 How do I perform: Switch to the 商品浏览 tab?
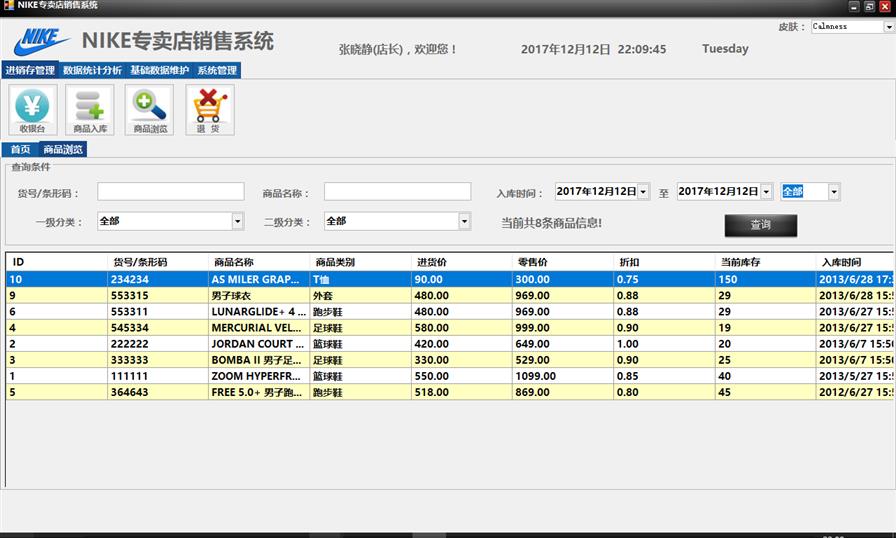click(63, 150)
